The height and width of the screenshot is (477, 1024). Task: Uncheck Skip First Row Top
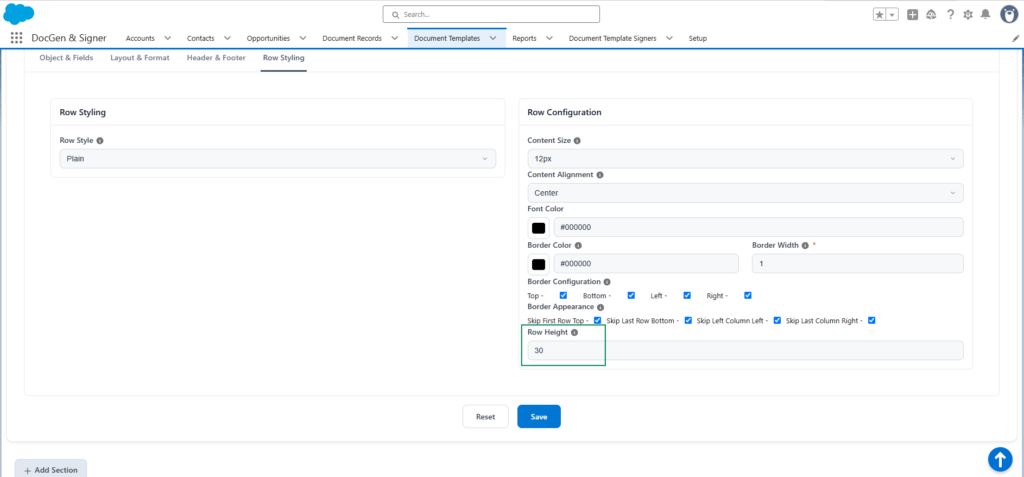598,321
